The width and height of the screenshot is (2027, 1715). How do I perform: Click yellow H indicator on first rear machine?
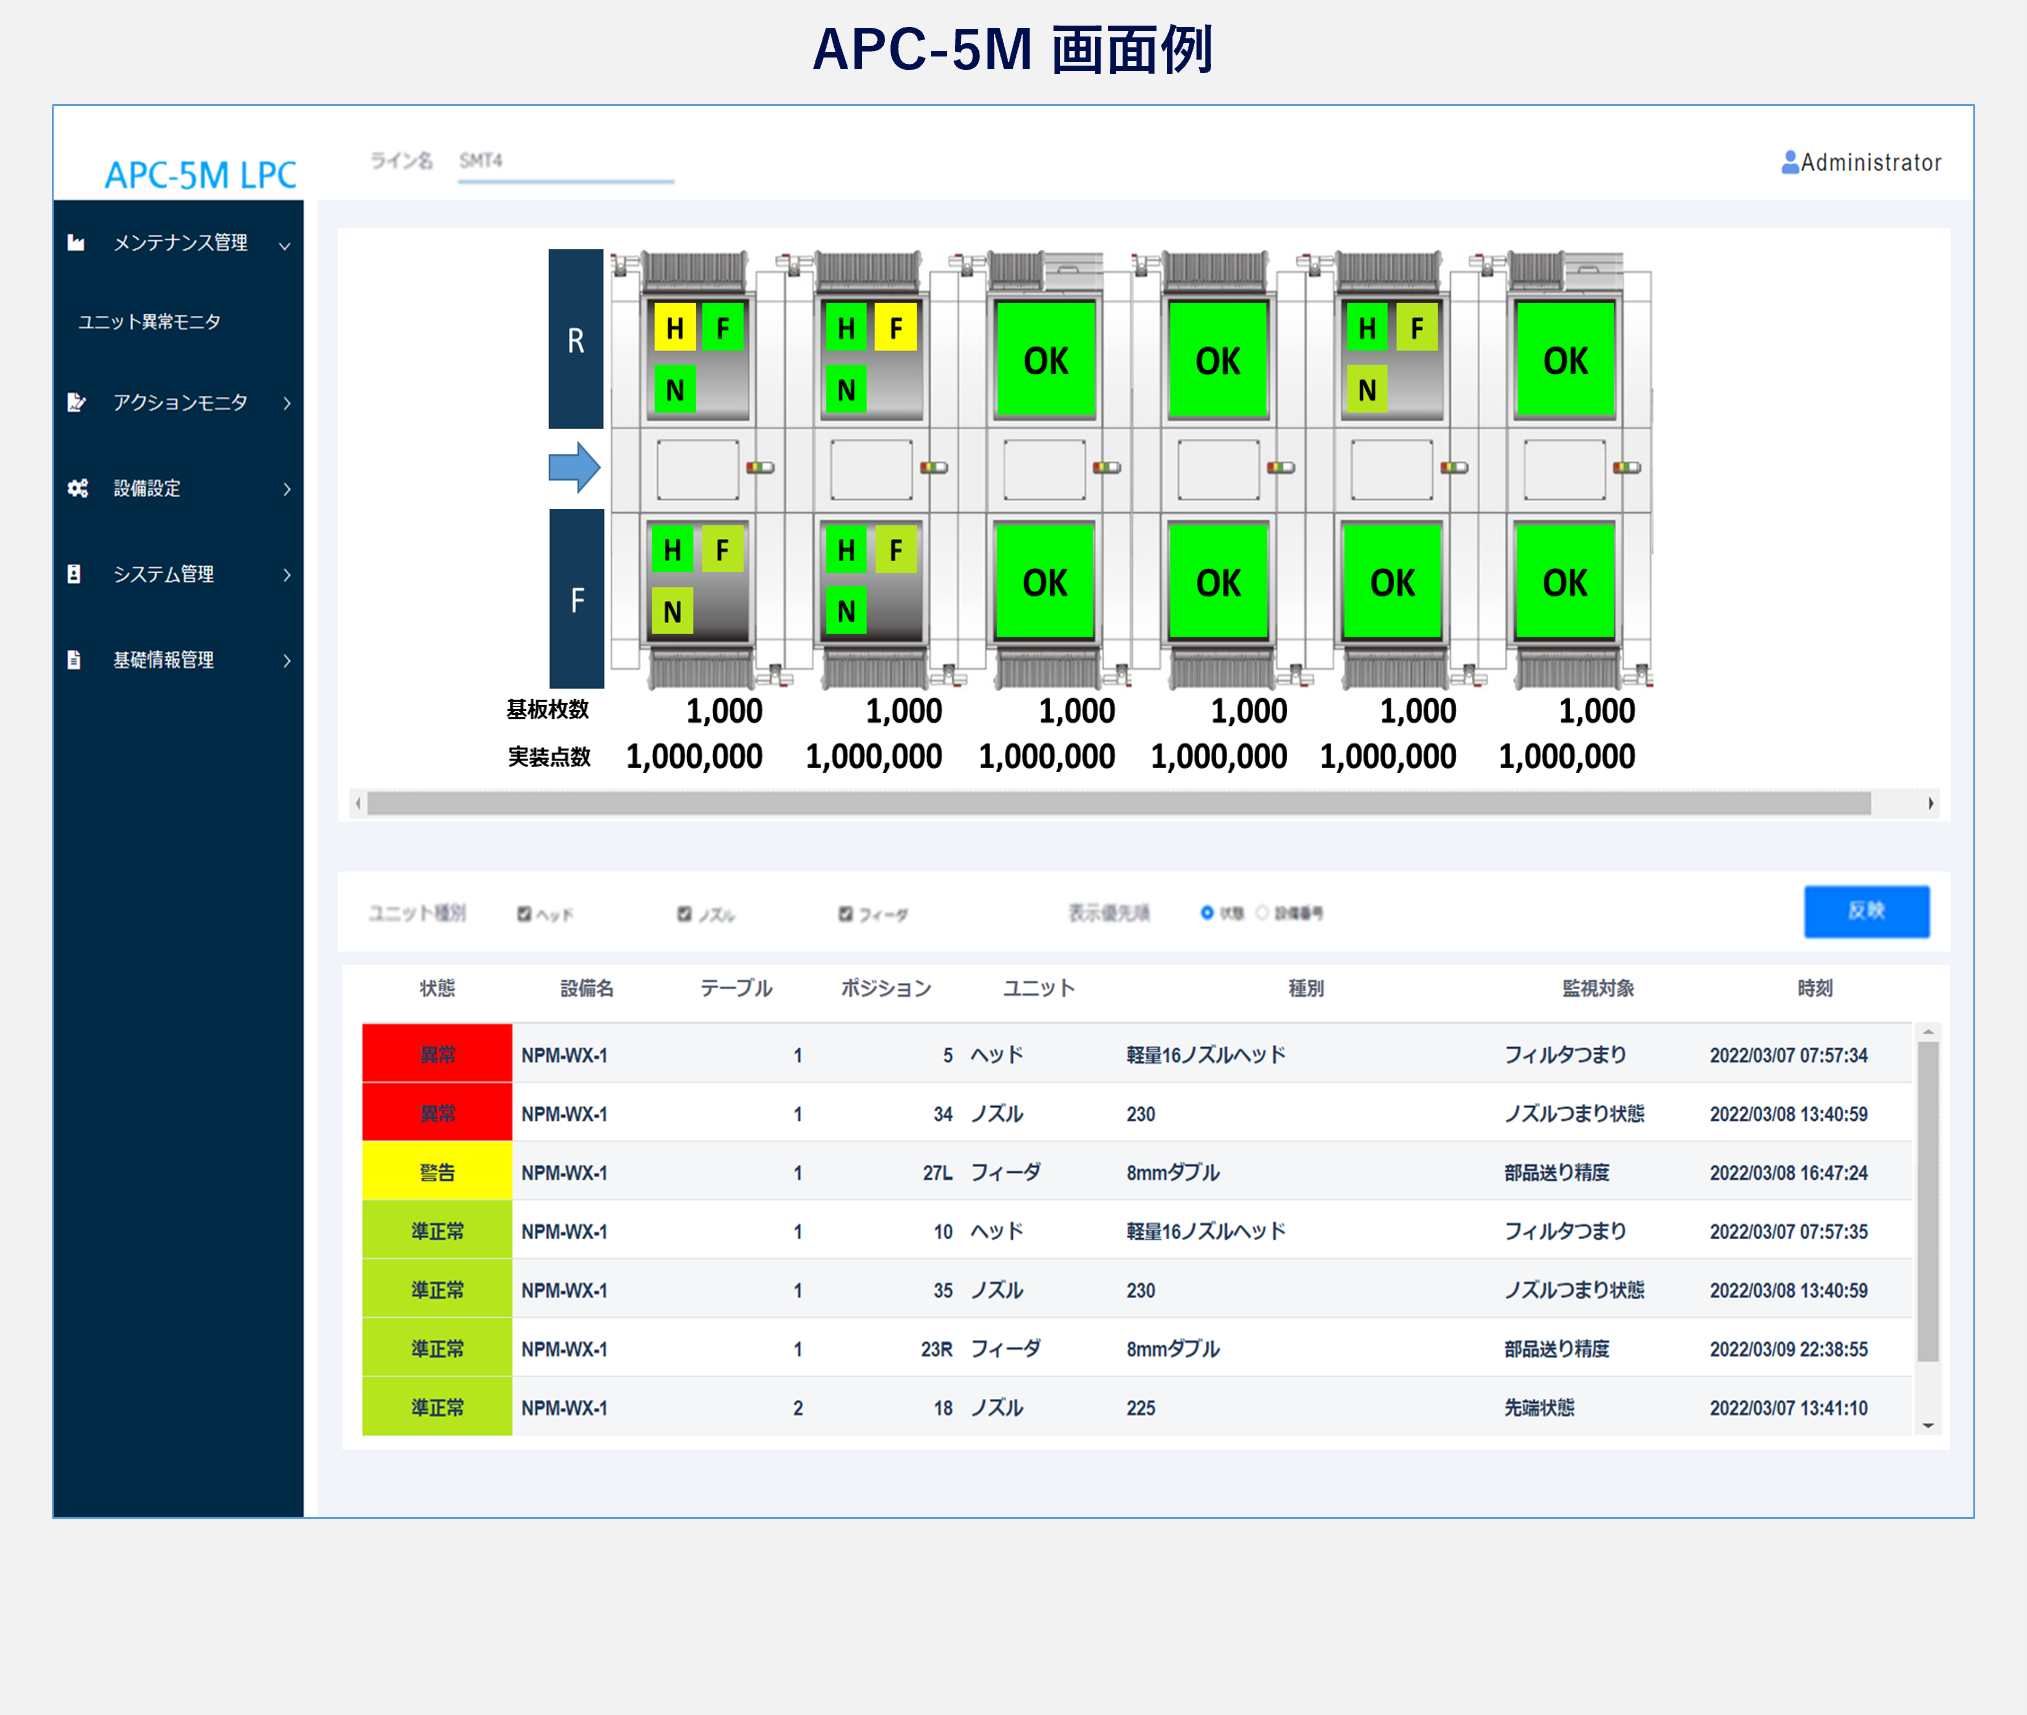click(x=675, y=328)
